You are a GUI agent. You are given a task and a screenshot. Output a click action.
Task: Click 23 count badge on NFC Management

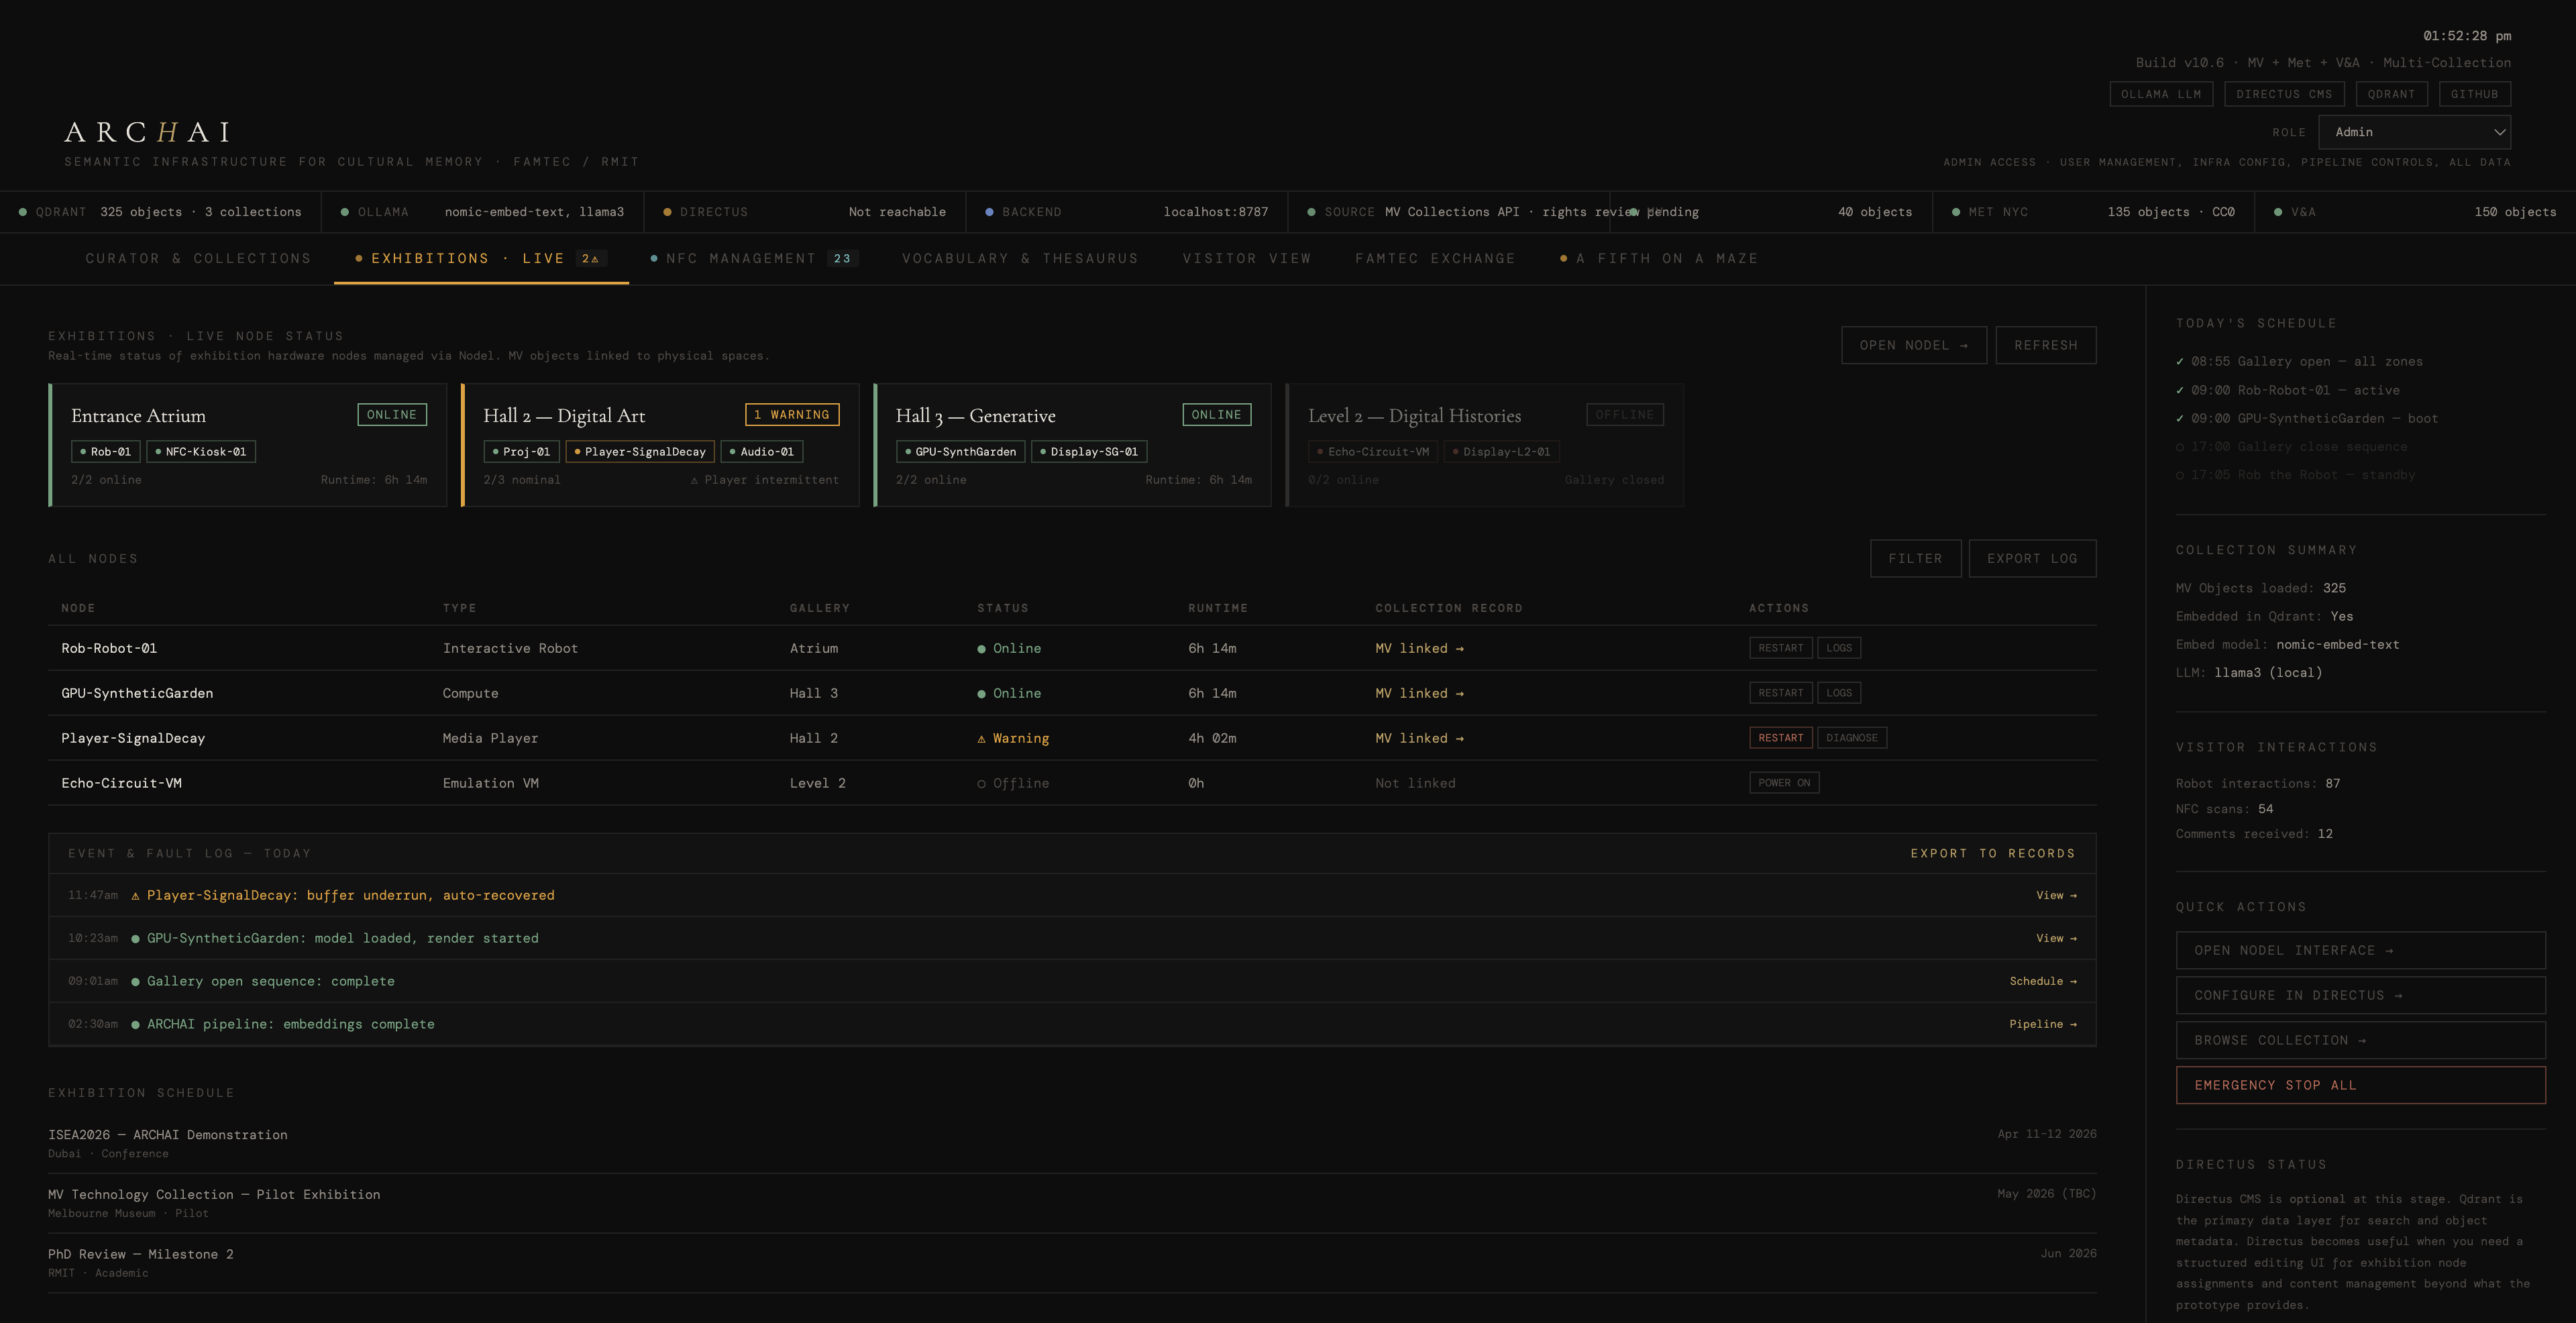(x=842, y=259)
